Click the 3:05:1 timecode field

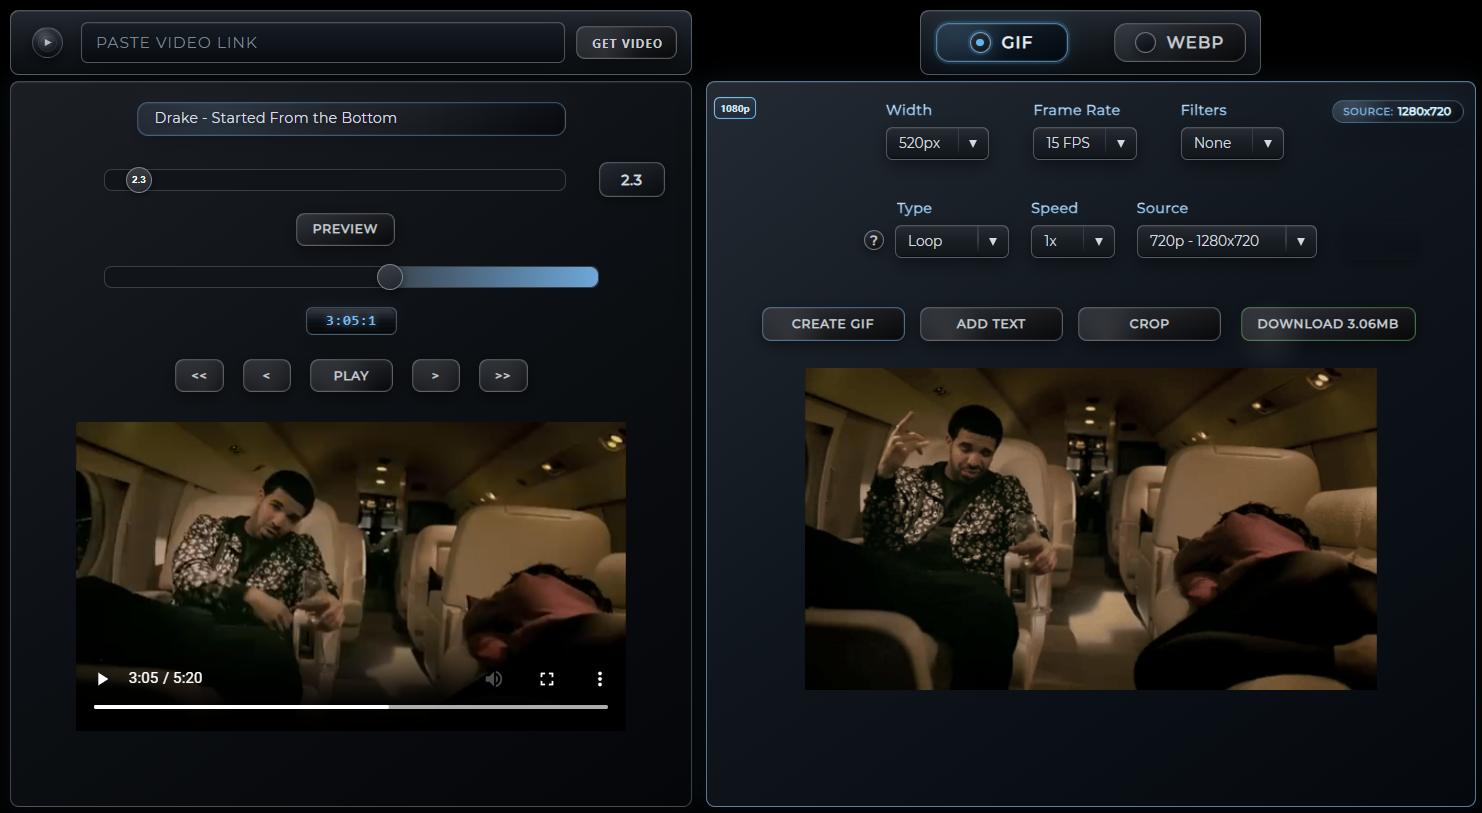tap(351, 321)
